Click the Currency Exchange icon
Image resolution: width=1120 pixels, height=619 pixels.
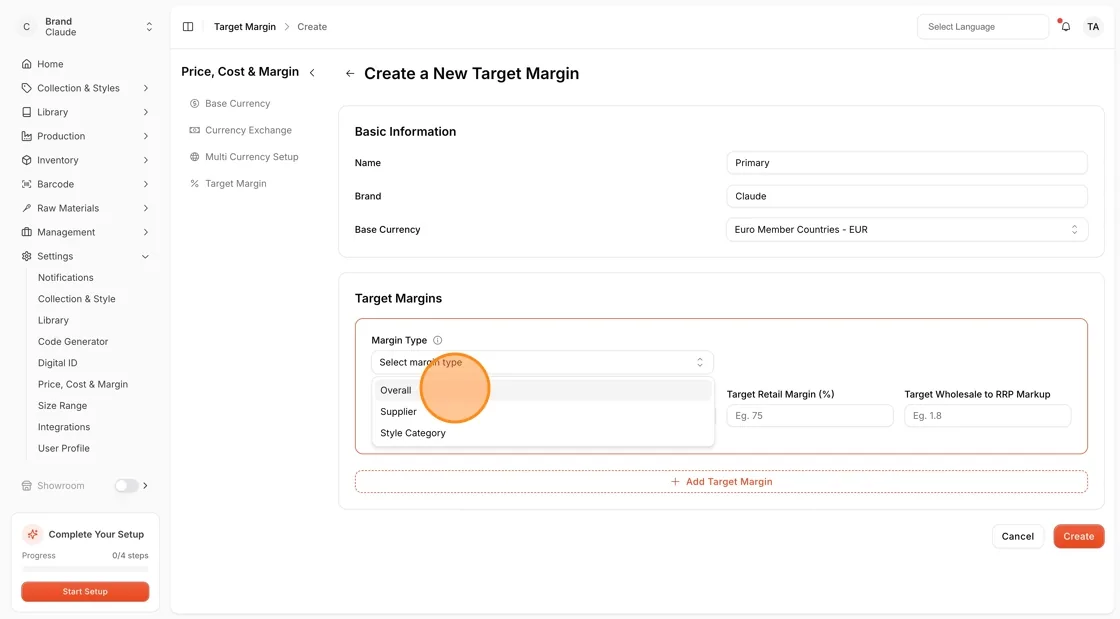194,130
